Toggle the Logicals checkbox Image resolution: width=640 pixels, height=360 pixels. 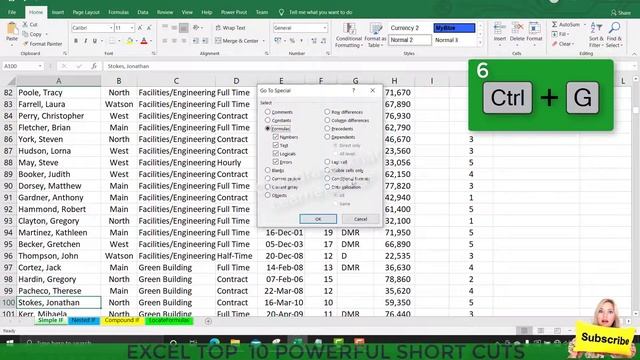276,153
